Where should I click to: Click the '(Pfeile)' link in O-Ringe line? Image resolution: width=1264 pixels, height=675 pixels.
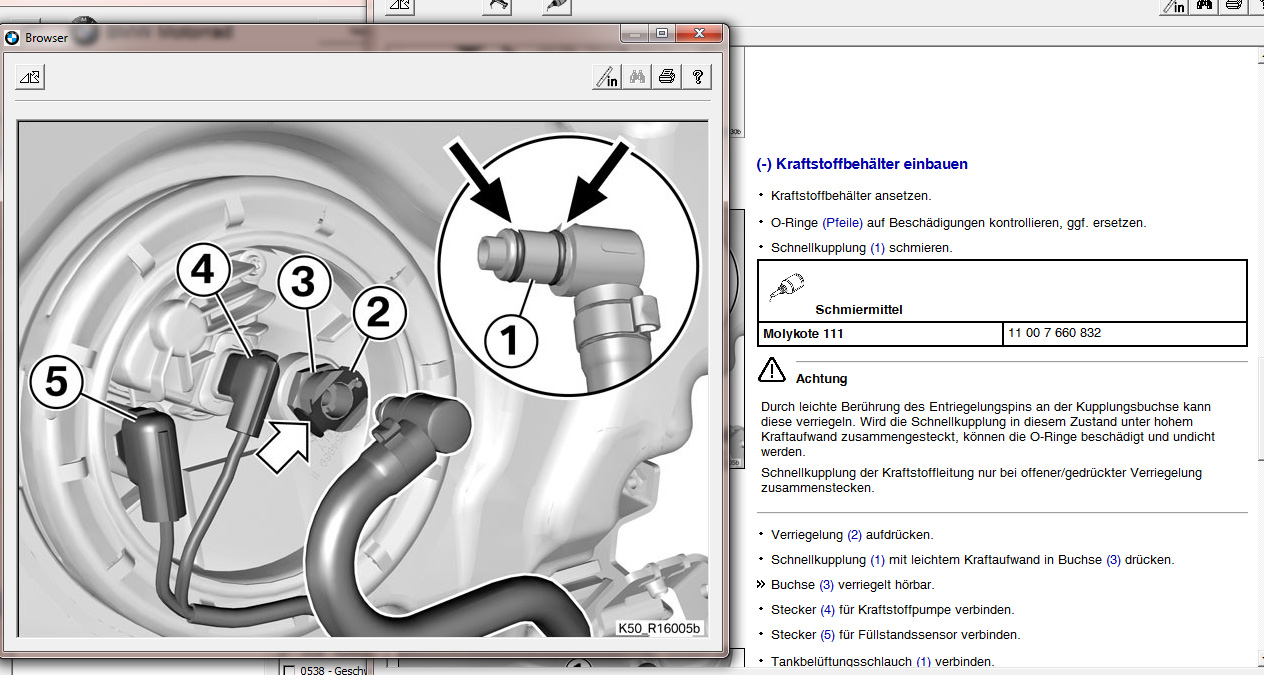pos(841,223)
